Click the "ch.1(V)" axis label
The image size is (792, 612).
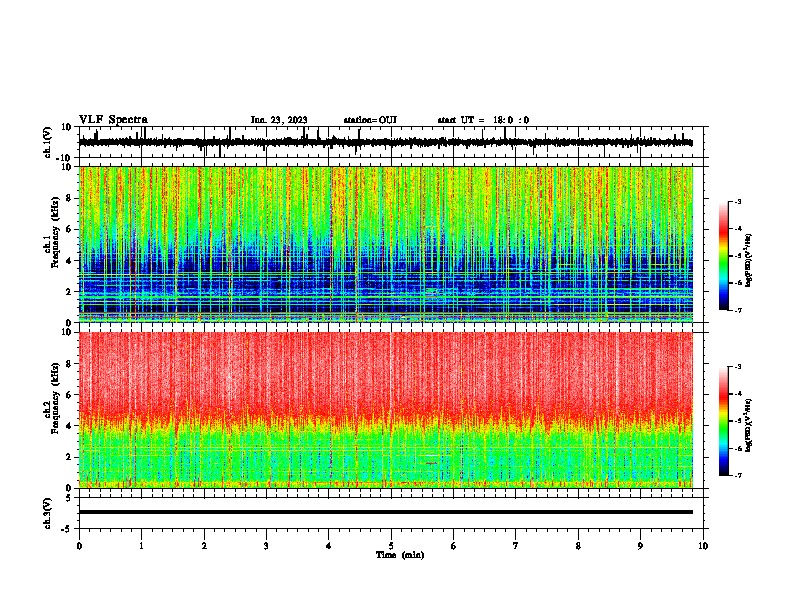[47, 142]
